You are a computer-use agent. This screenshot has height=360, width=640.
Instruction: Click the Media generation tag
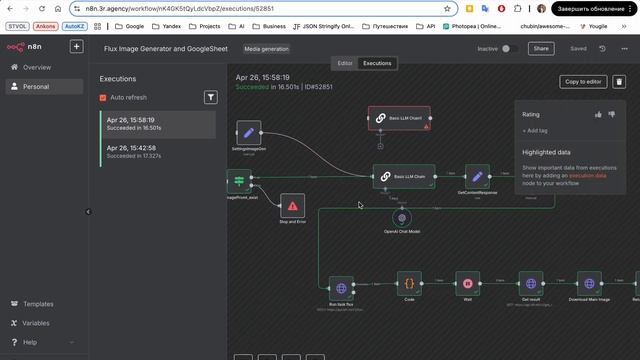pyautogui.click(x=266, y=49)
